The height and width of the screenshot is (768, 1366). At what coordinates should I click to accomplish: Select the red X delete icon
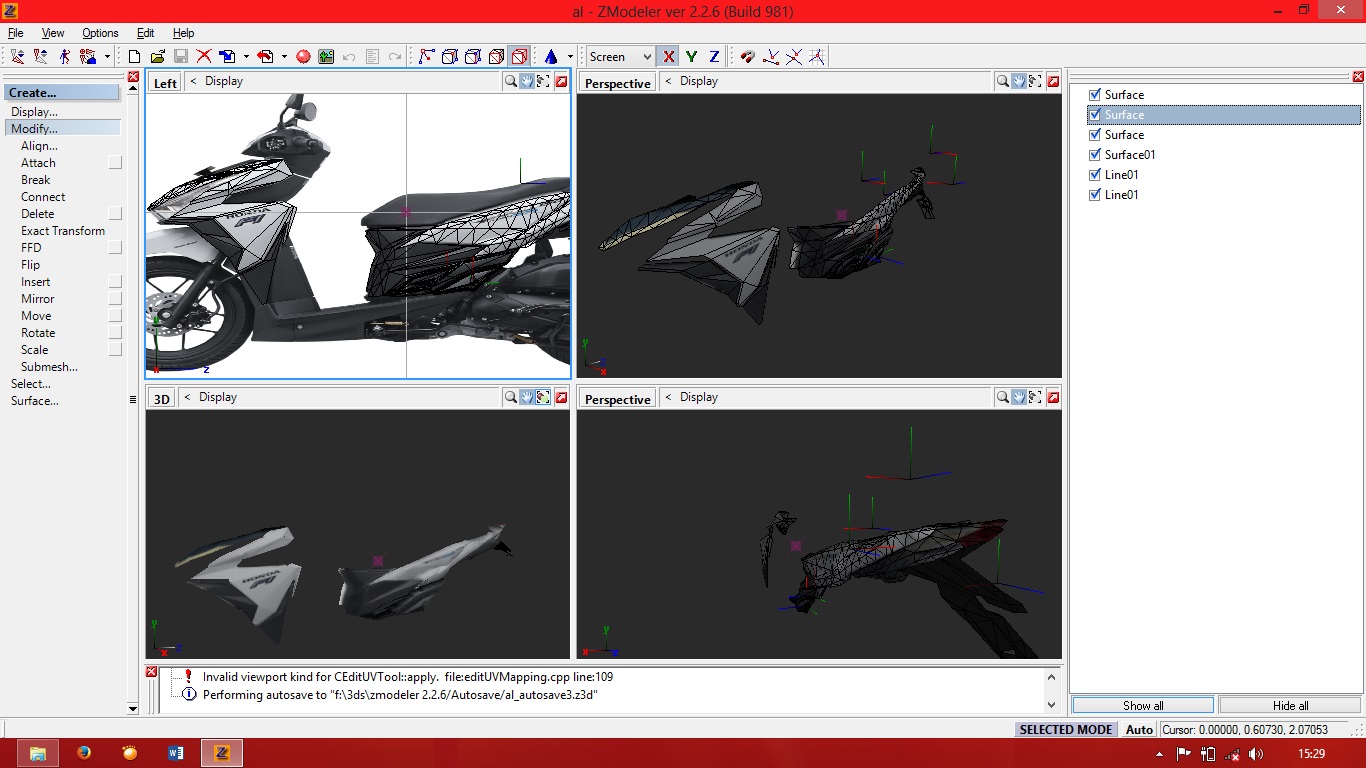pyautogui.click(x=203, y=57)
